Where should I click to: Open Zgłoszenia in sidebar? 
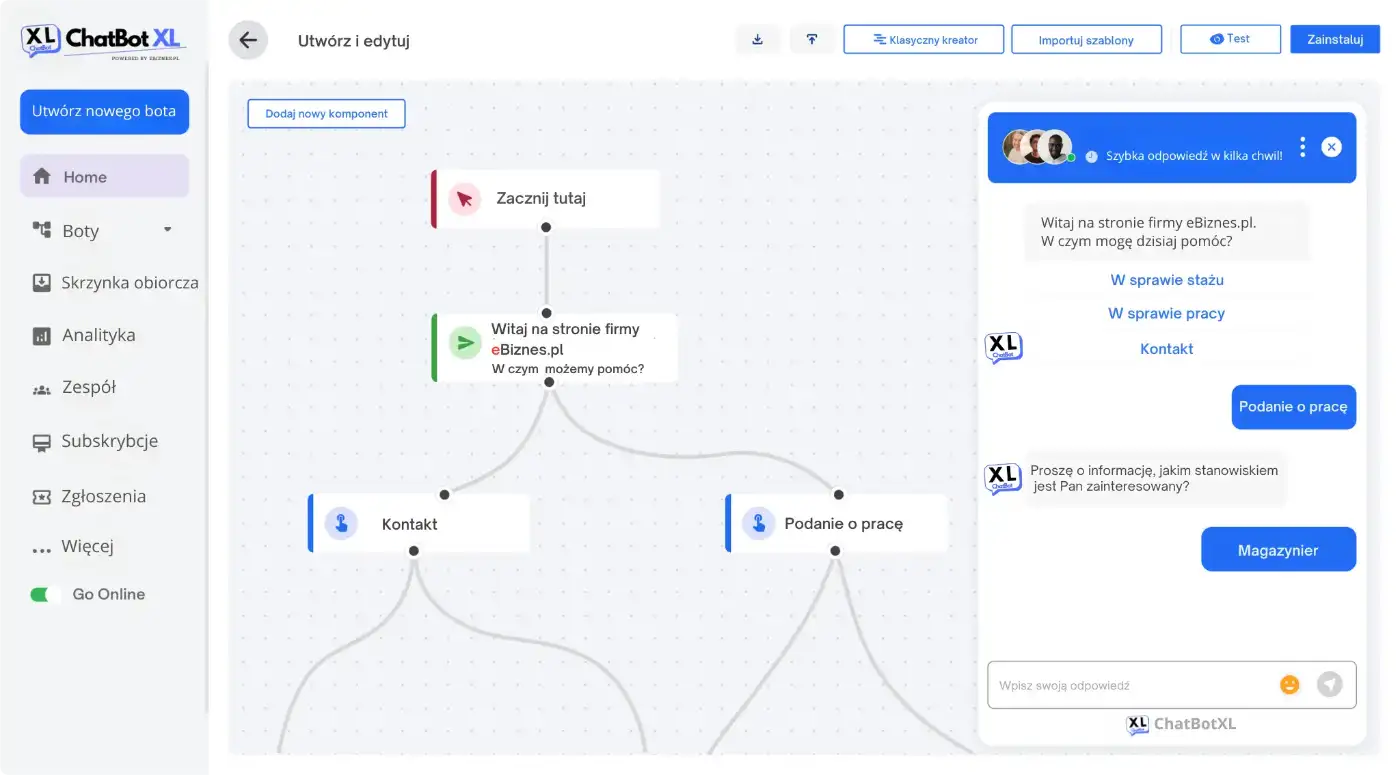tap(103, 496)
